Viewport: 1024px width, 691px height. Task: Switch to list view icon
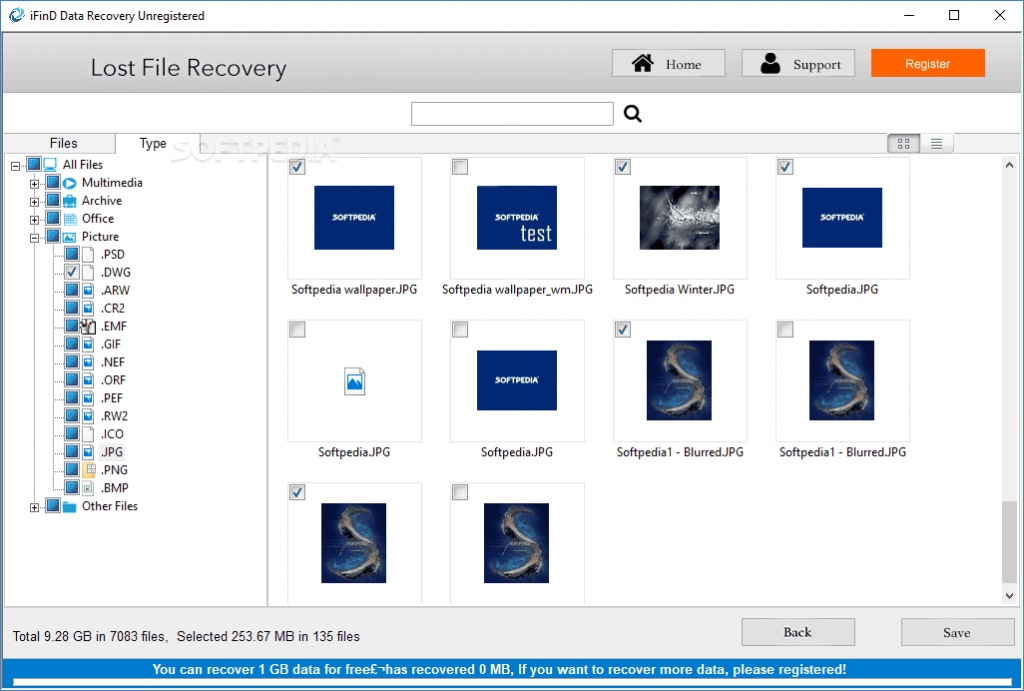pyautogui.click(x=936, y=143)
